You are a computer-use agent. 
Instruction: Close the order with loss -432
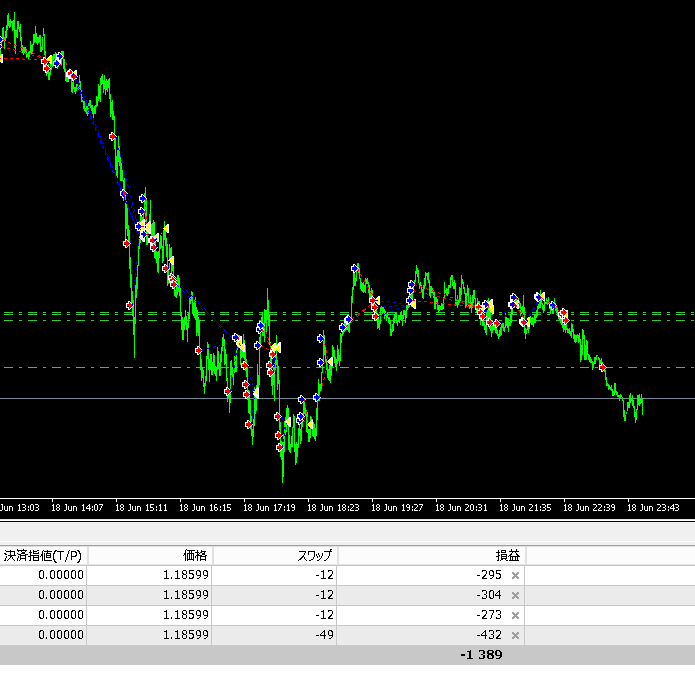(515, 635)
